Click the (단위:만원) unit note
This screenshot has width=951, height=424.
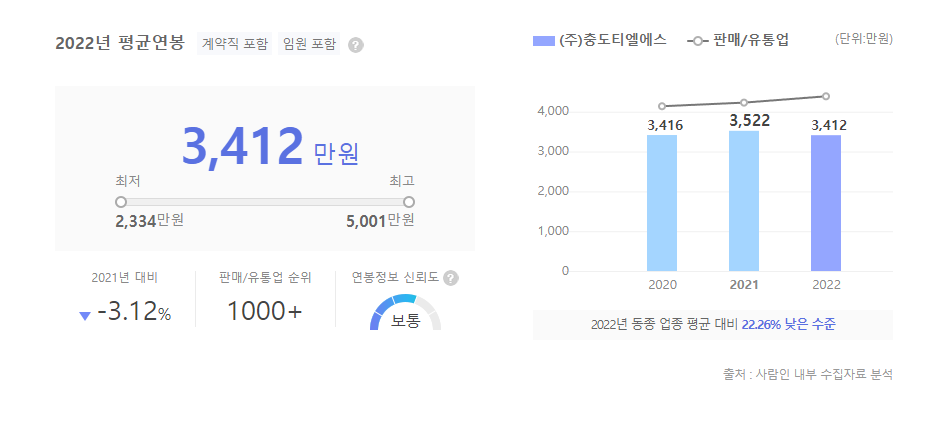[x=864, y=39]
